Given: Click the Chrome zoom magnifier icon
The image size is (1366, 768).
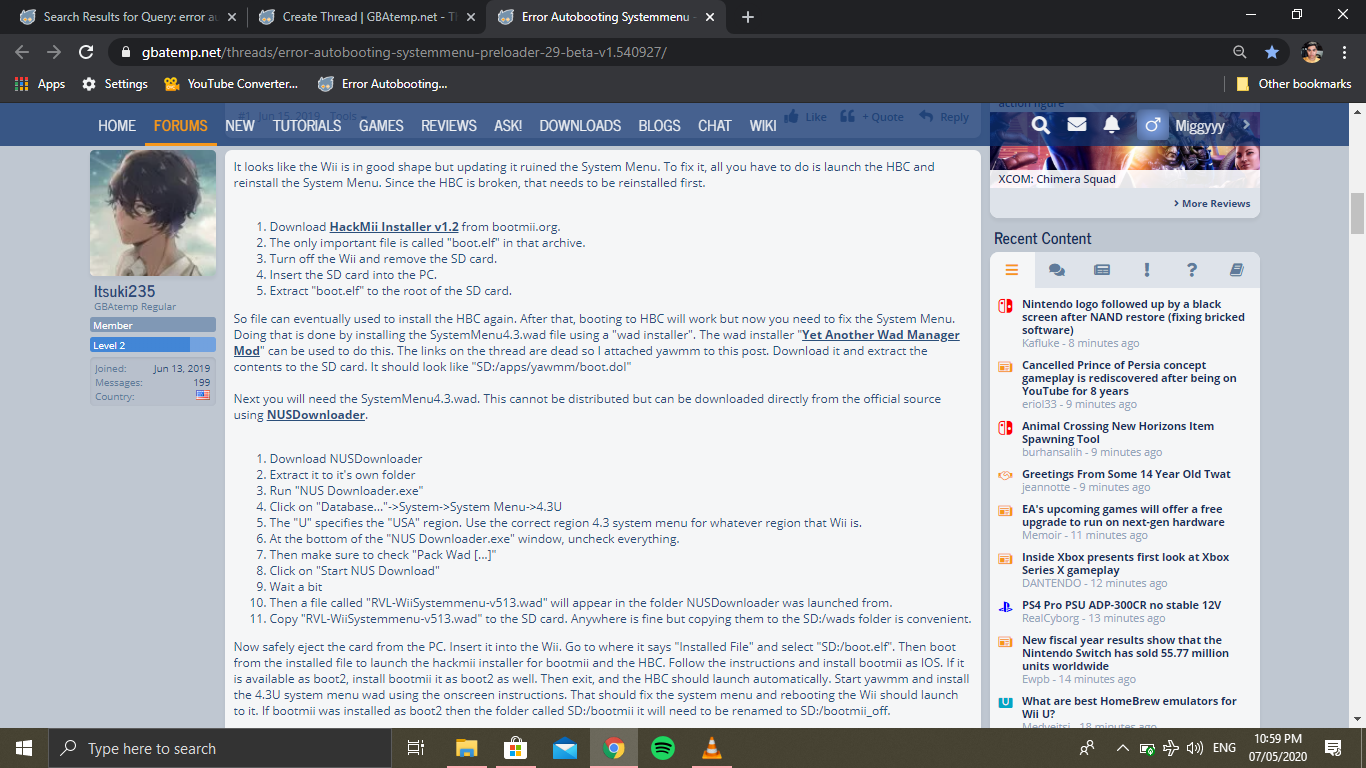Looking at the screenshot, I should 1240,52.
